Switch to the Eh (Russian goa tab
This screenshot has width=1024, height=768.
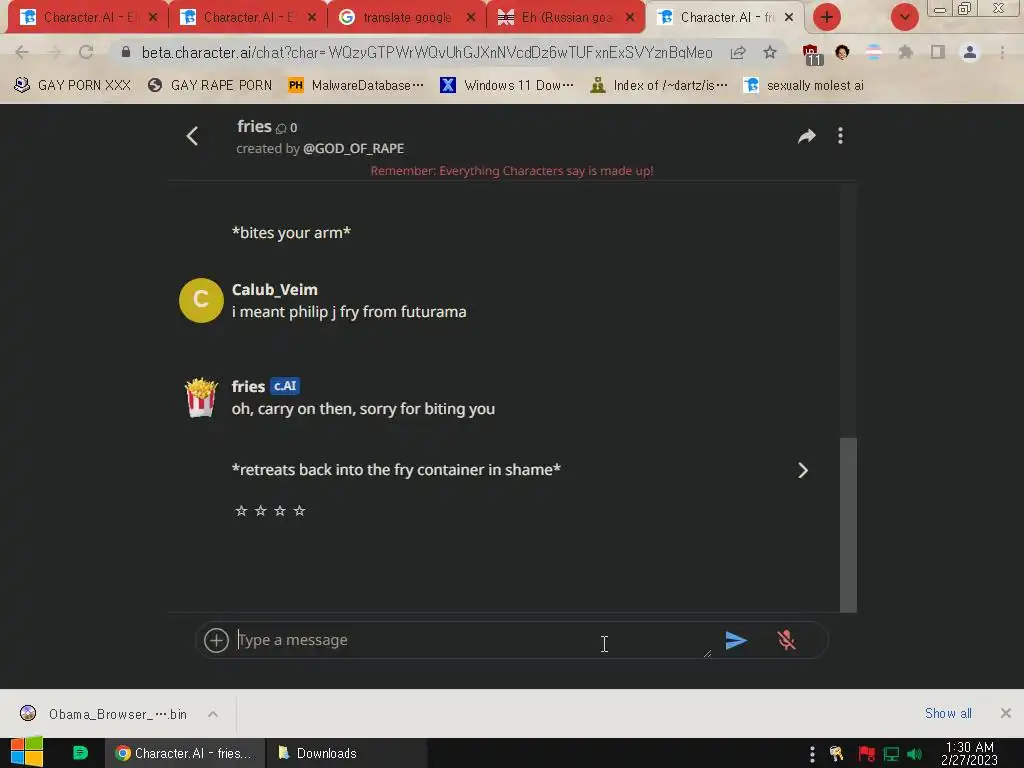[566, 18]
